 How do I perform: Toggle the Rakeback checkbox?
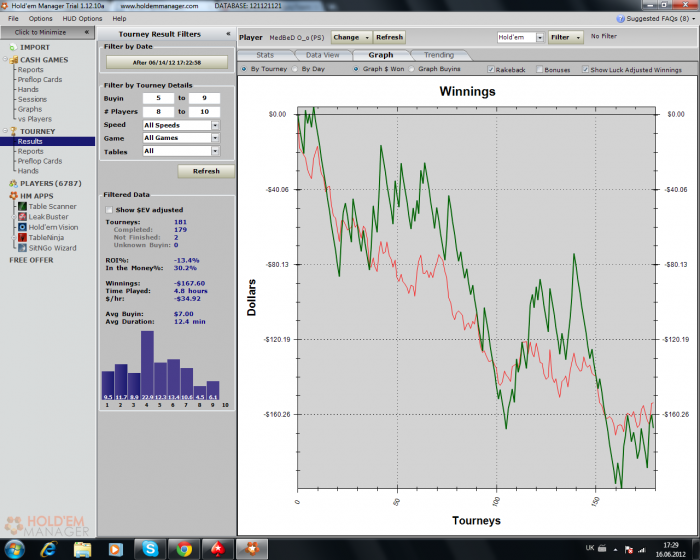click(491, 70)
